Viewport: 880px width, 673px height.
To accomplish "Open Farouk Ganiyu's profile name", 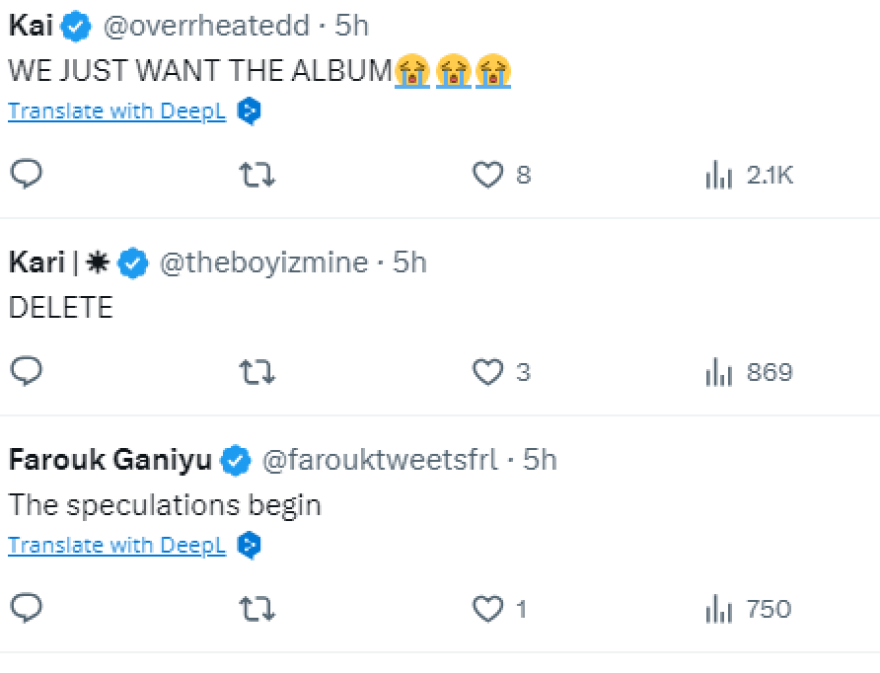I will click(x=110, y=460).
